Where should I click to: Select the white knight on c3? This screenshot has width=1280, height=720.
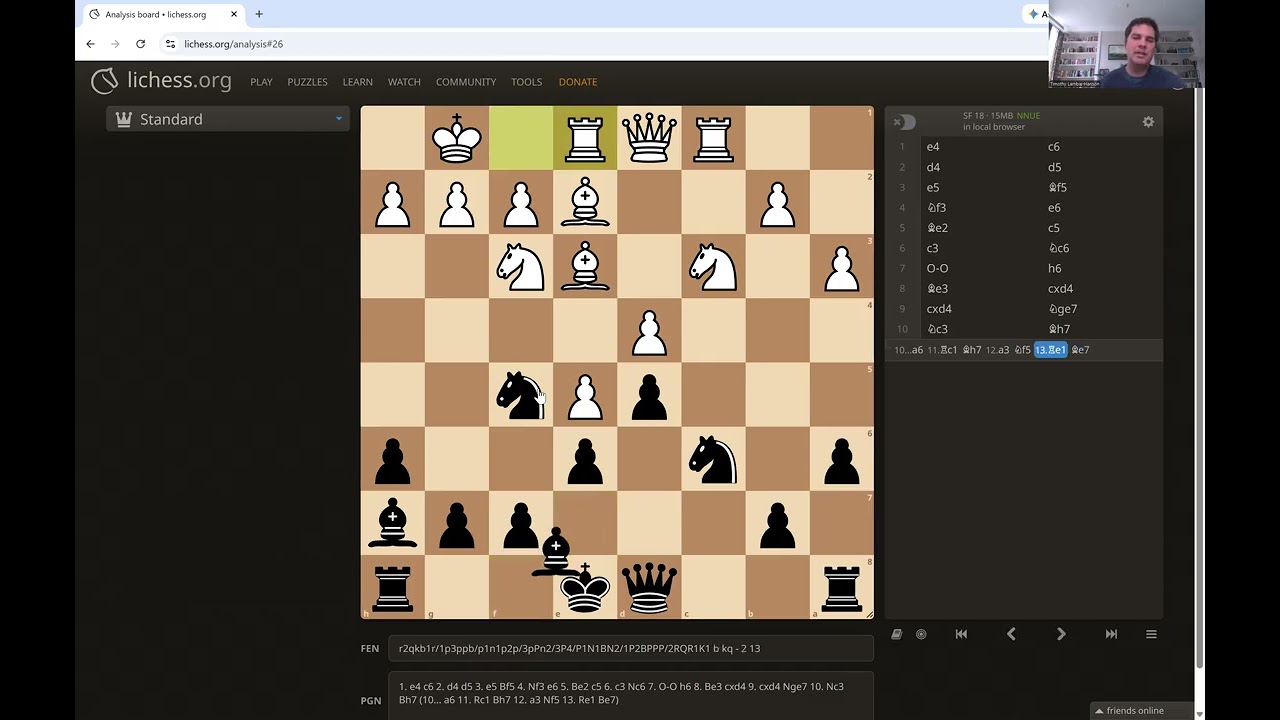tap(713, 266)
